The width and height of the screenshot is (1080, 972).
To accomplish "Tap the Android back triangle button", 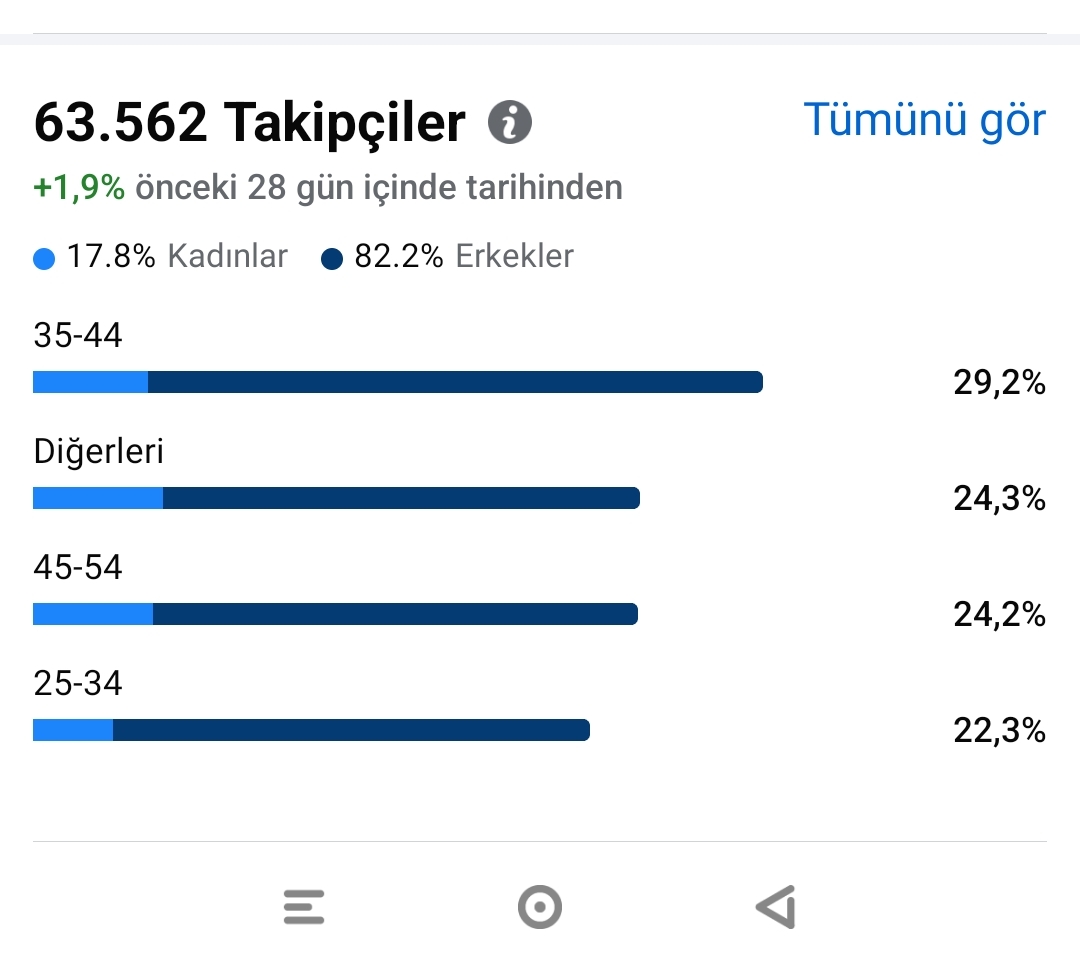I will (776, 907).
